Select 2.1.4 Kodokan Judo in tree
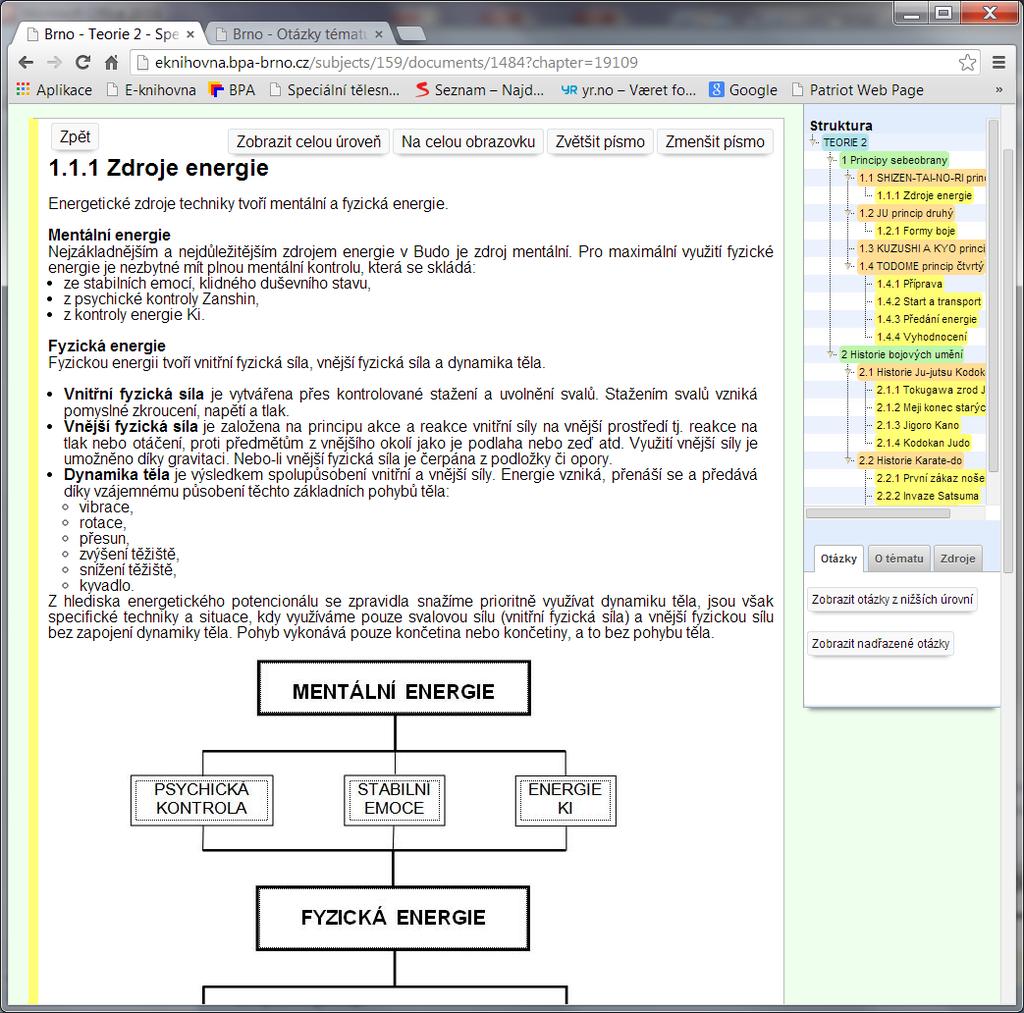 tap(923, 443)
